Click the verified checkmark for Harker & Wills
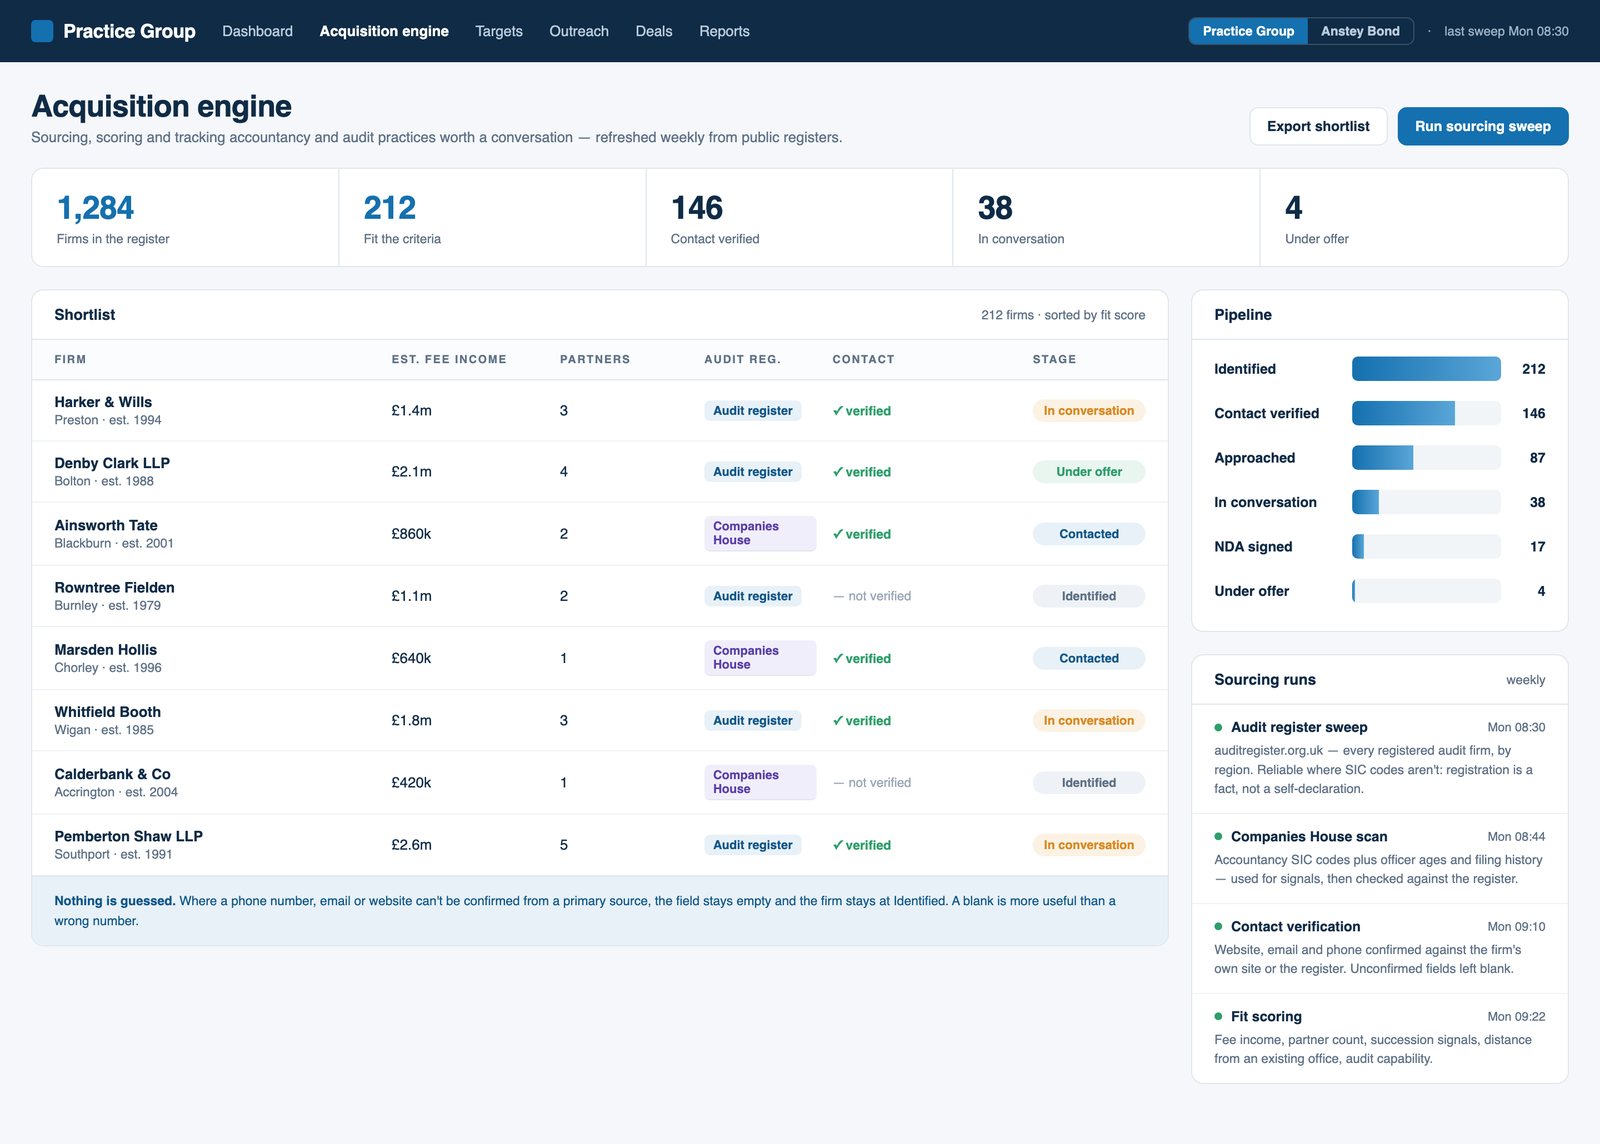This screenshot has width=1600, height=1144. pos(838,410)
